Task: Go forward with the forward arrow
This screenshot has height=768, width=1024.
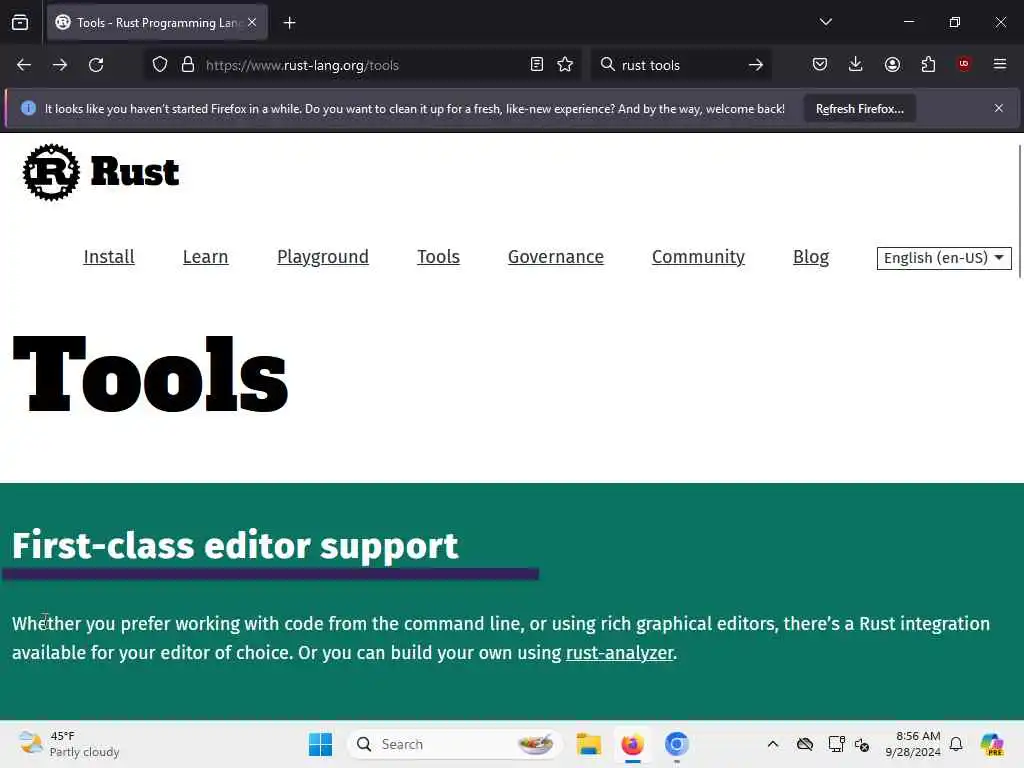Action: pyautogui.click(x=60, y=65)
